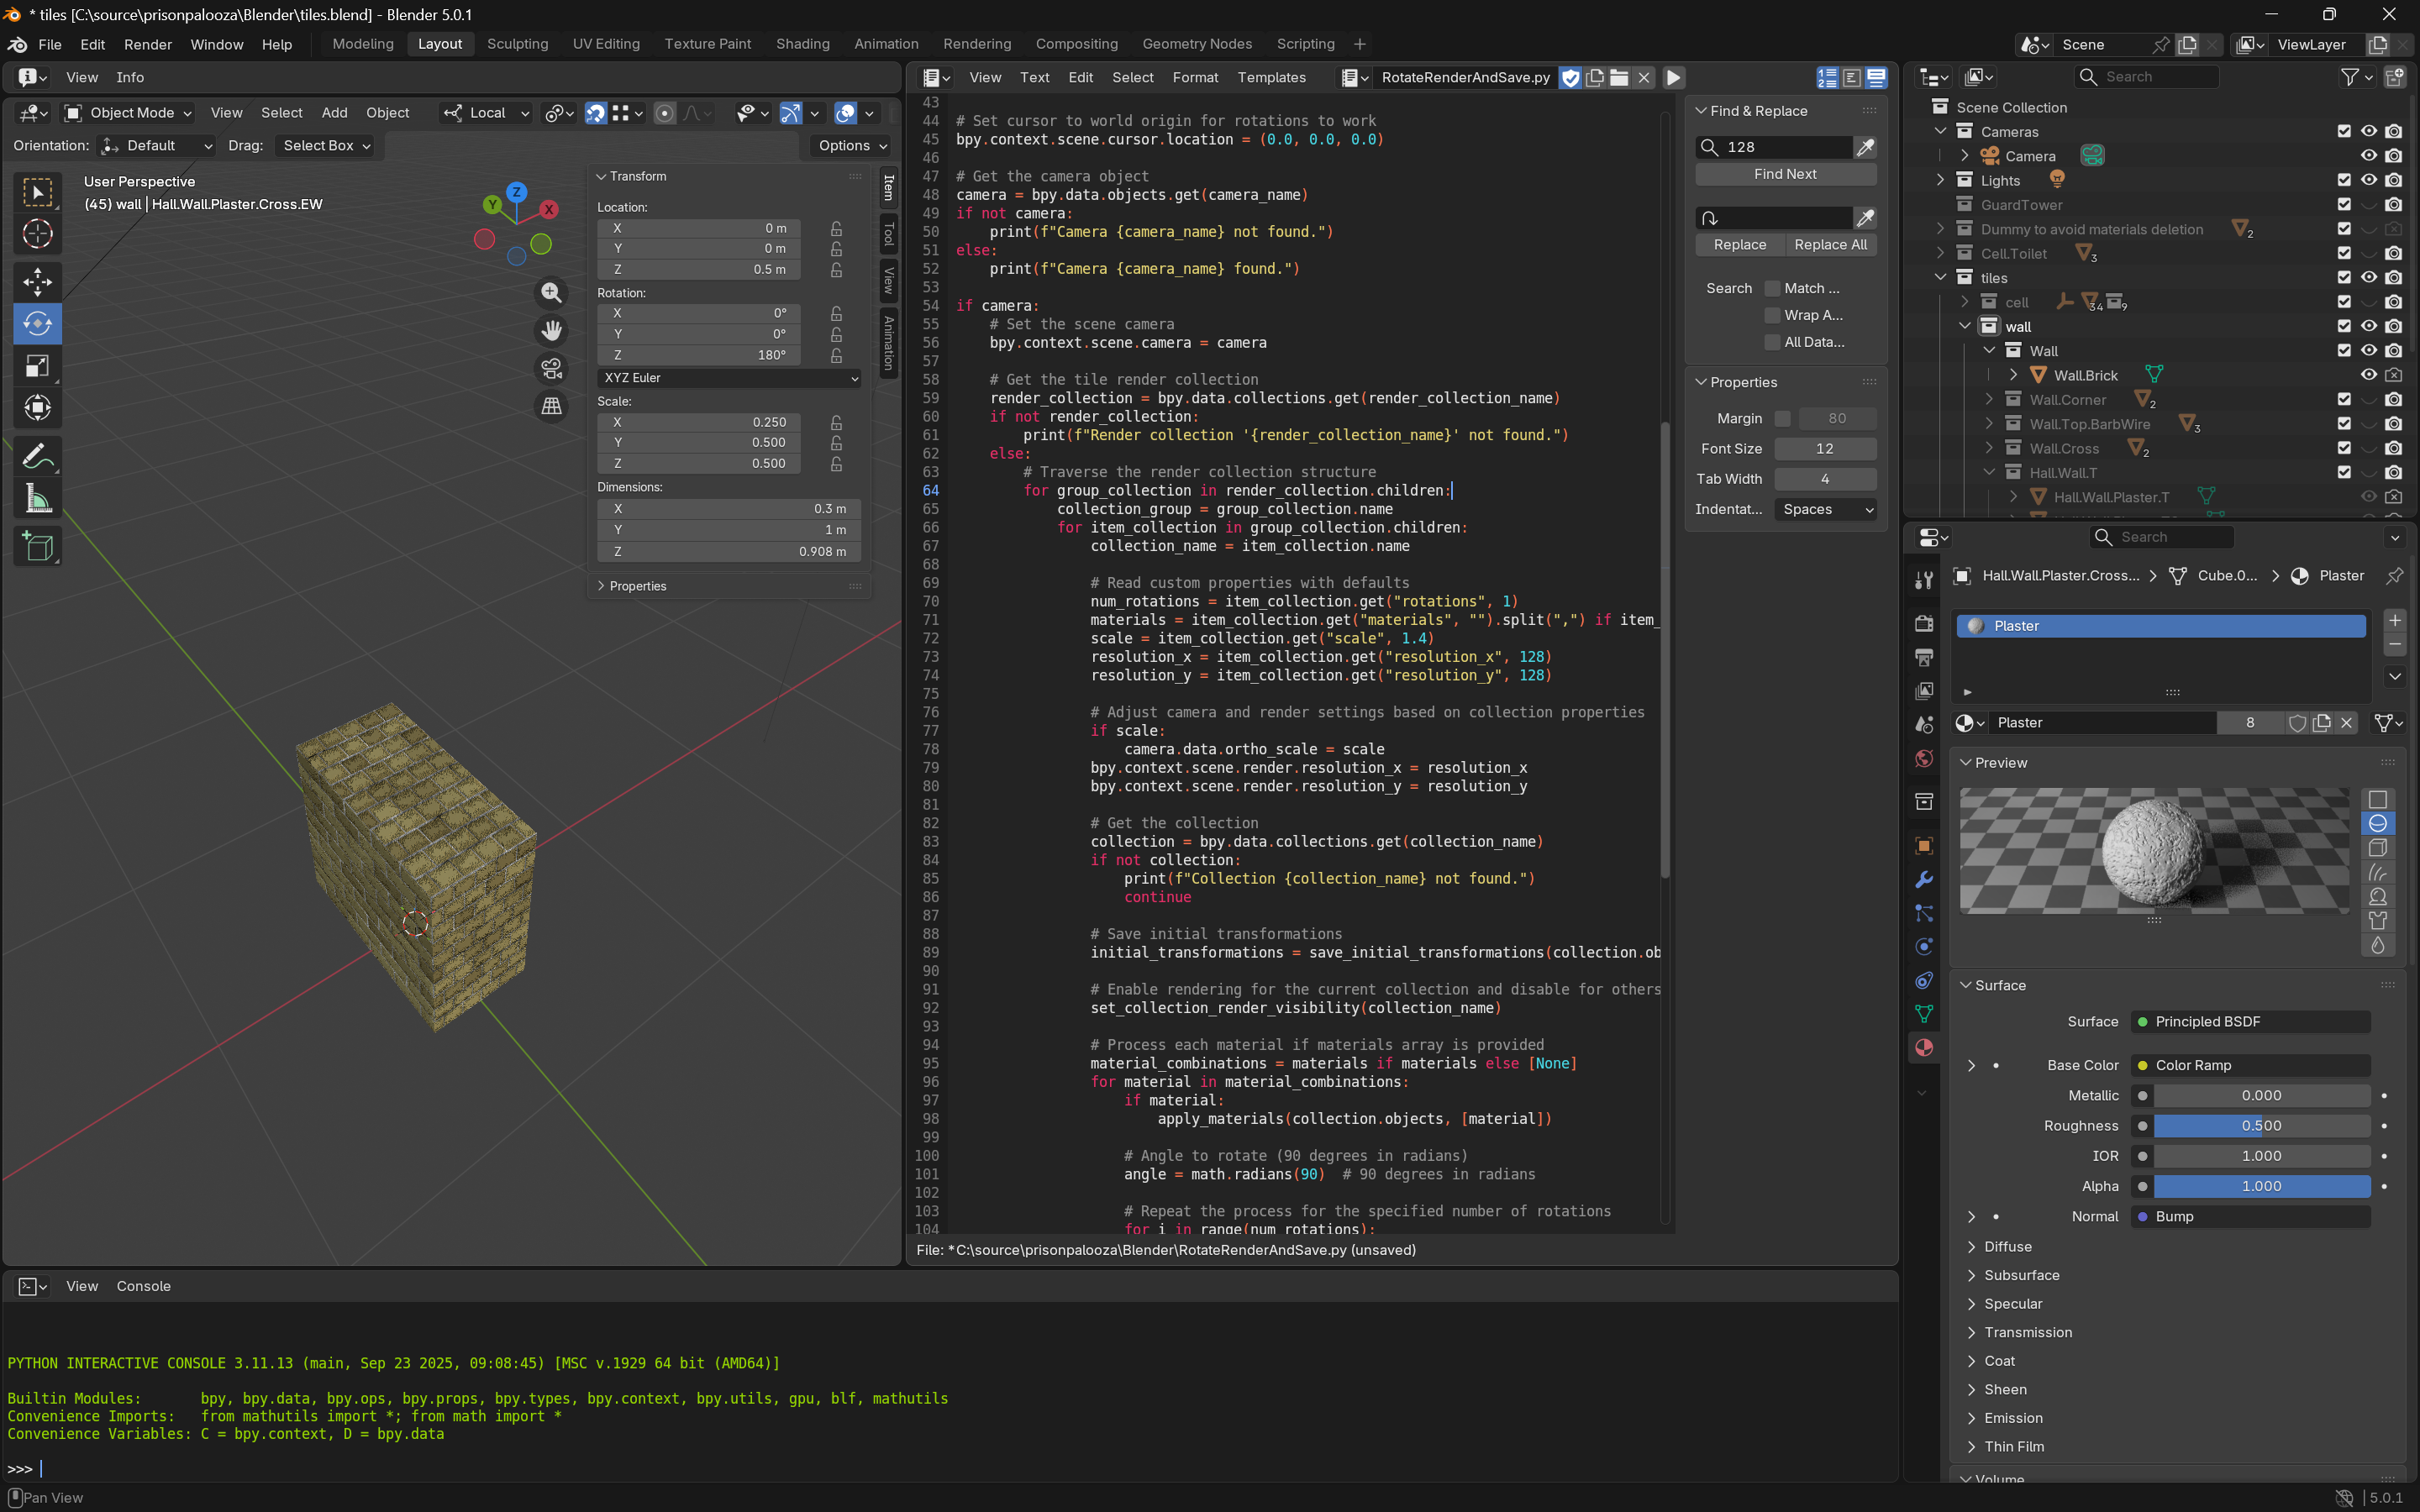Viewport: 2420px width, 1512px height.
Task: Enable the Wrap Around checkbox
Action: [x=1772, y=315]
